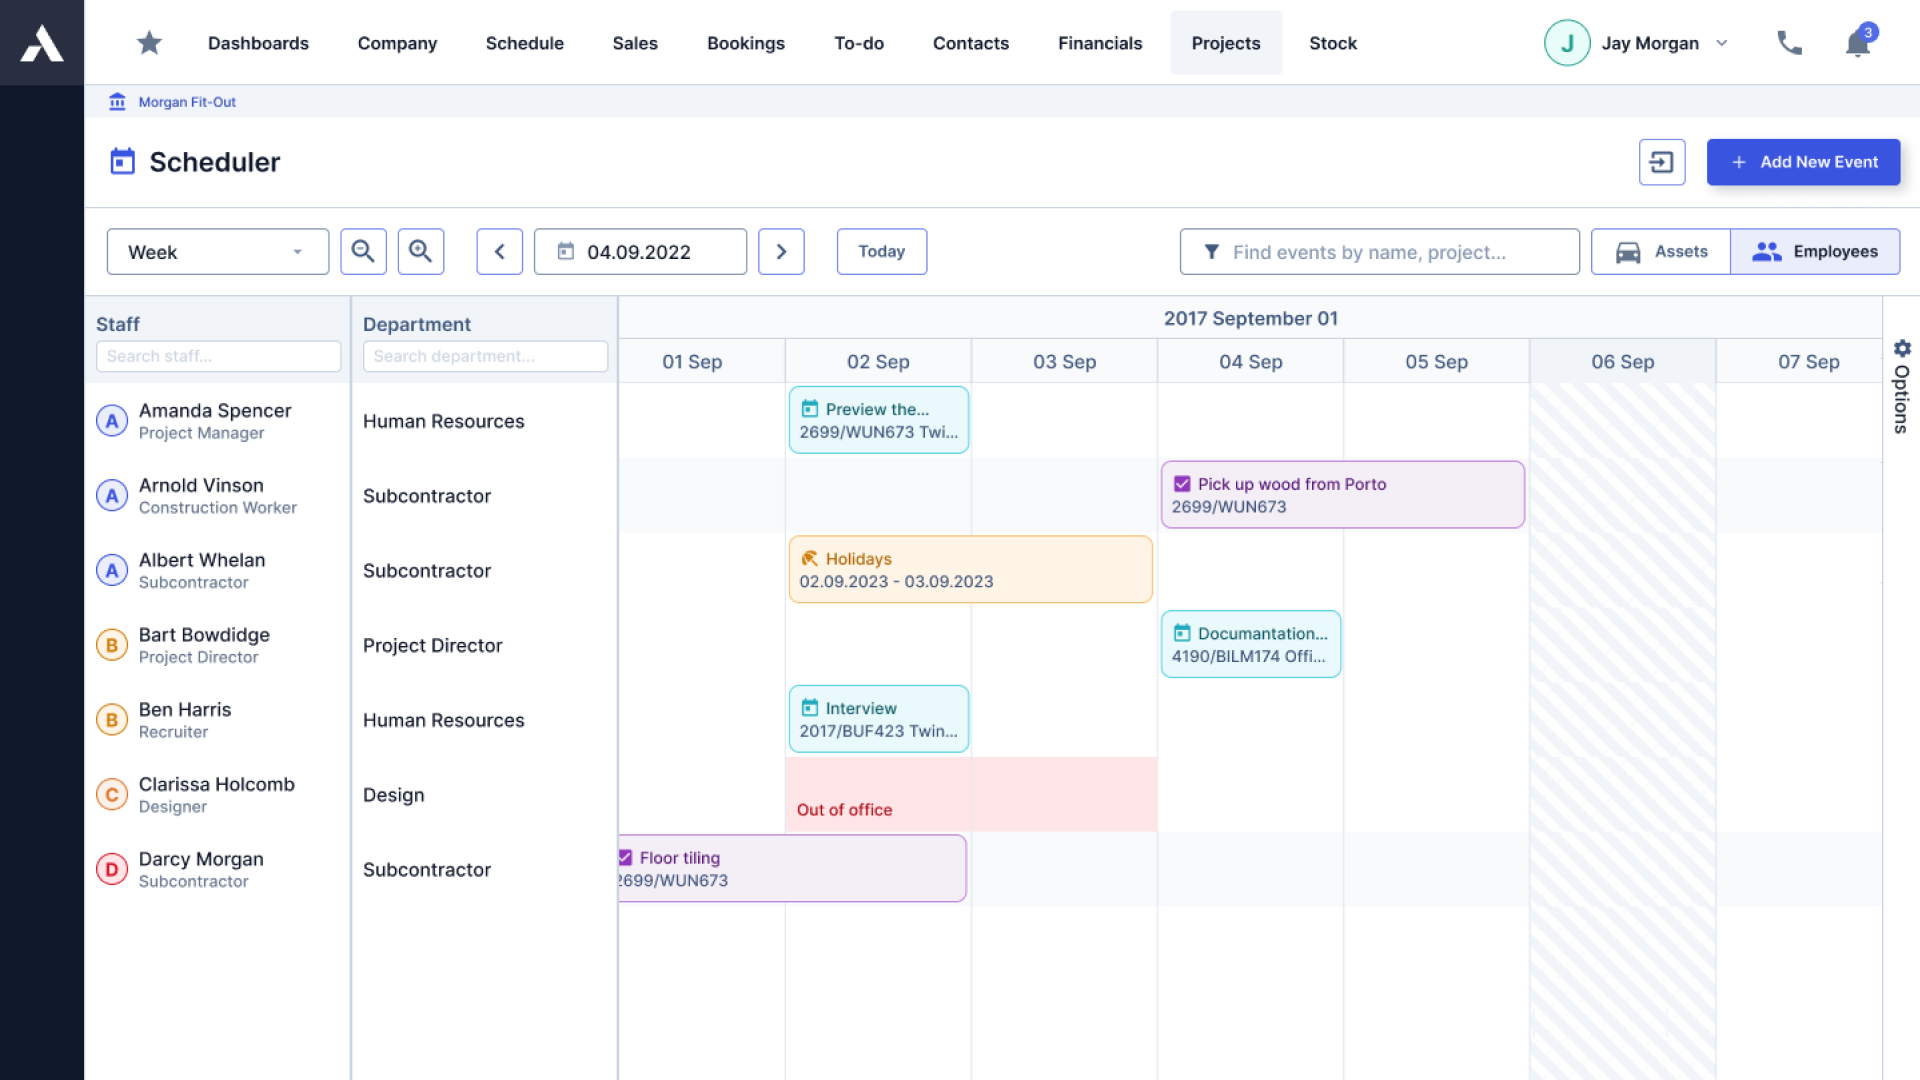Expand the Week view dropdown

(x=218, y=252)
